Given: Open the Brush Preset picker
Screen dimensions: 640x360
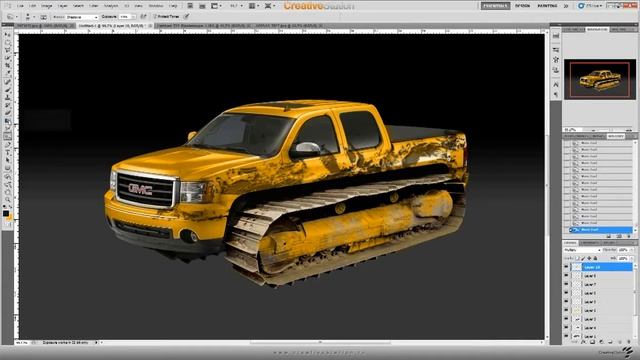Looking at the screenshot, I should 29,17.
